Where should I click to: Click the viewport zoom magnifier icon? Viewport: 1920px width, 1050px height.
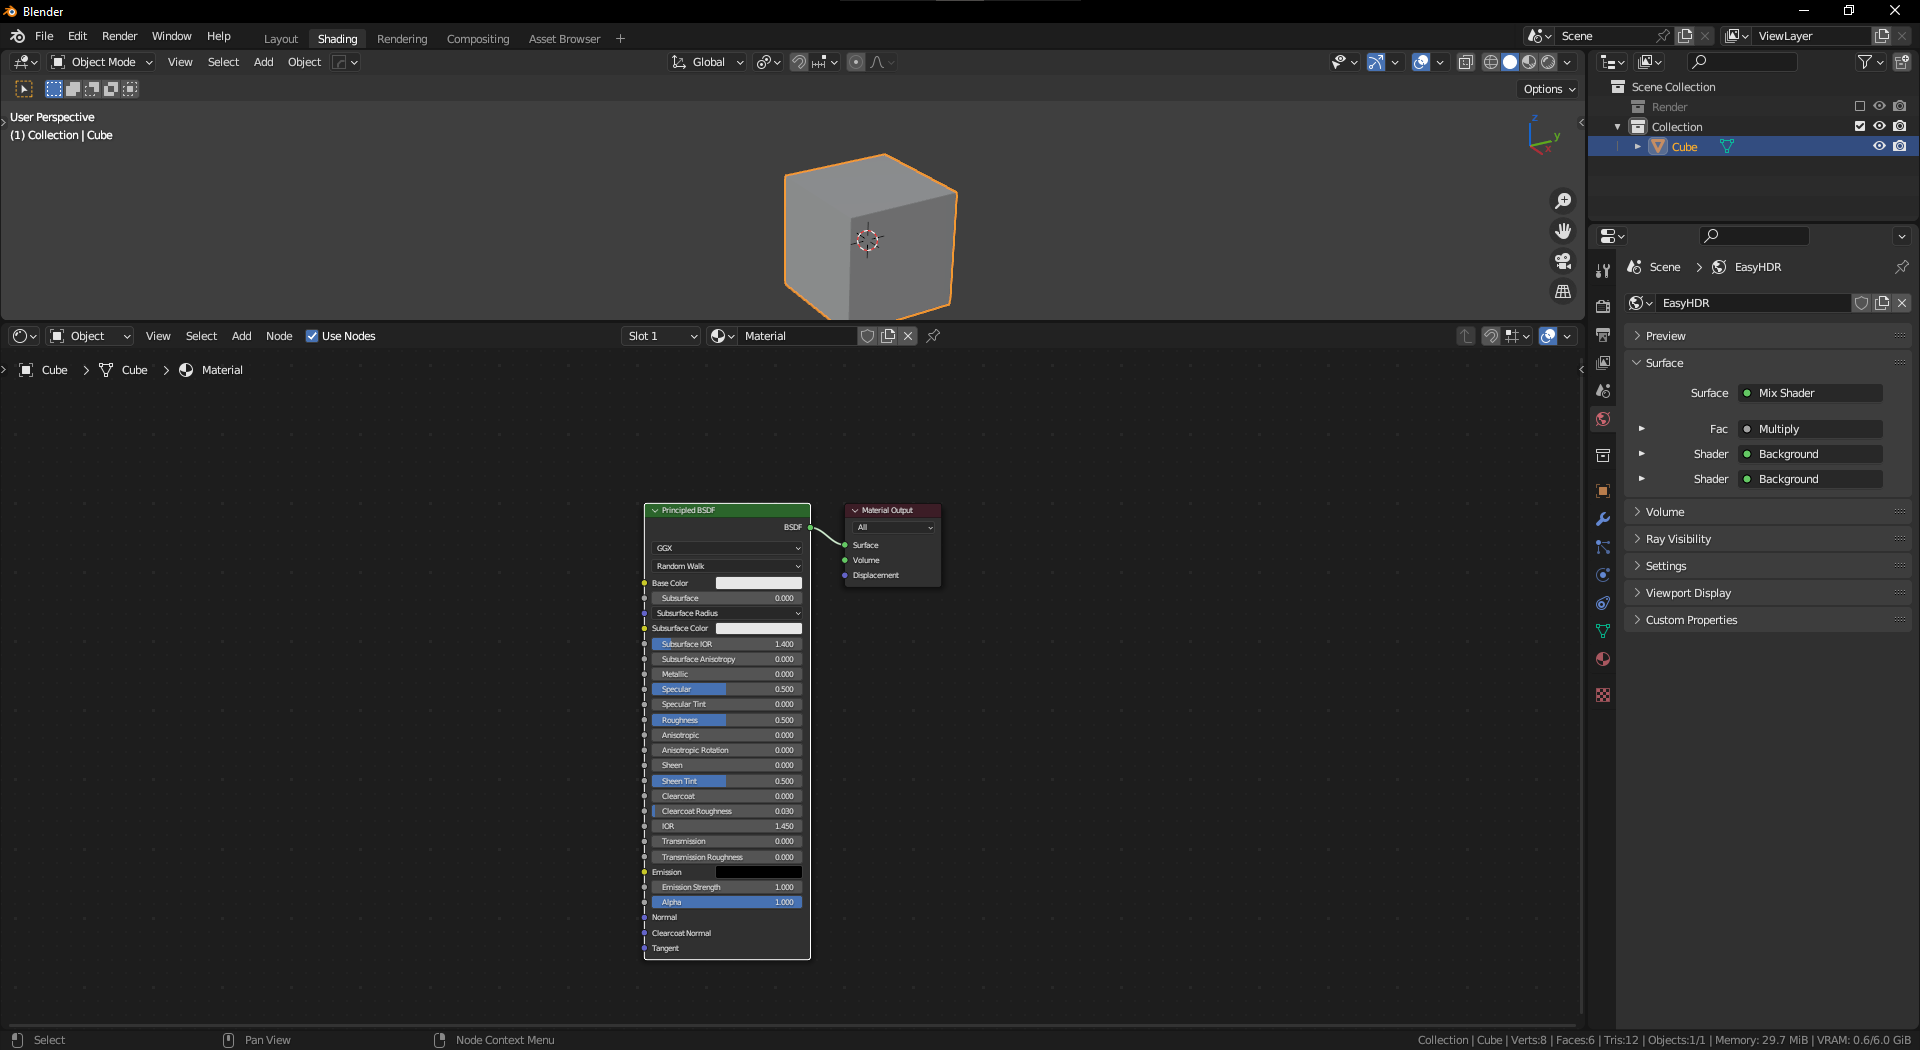pos(1562,201)
